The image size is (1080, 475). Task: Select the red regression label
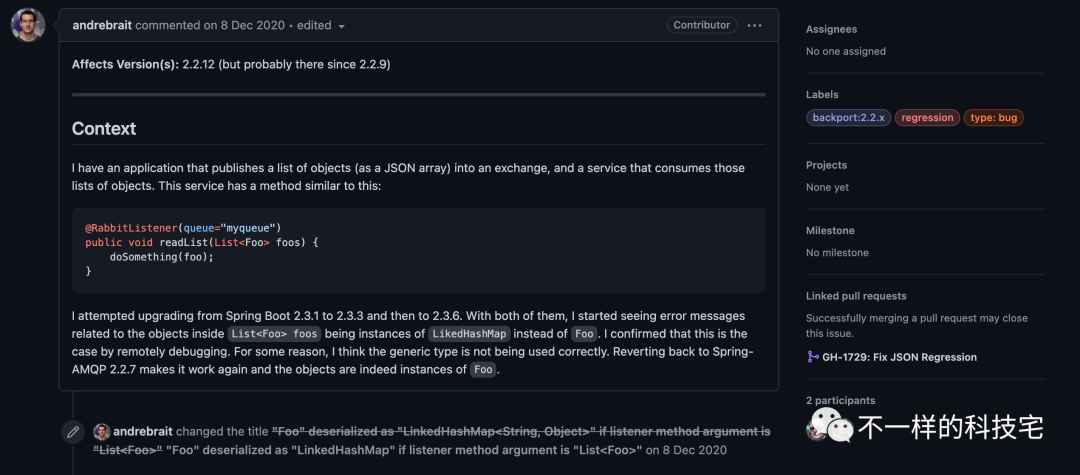[927, 118]
